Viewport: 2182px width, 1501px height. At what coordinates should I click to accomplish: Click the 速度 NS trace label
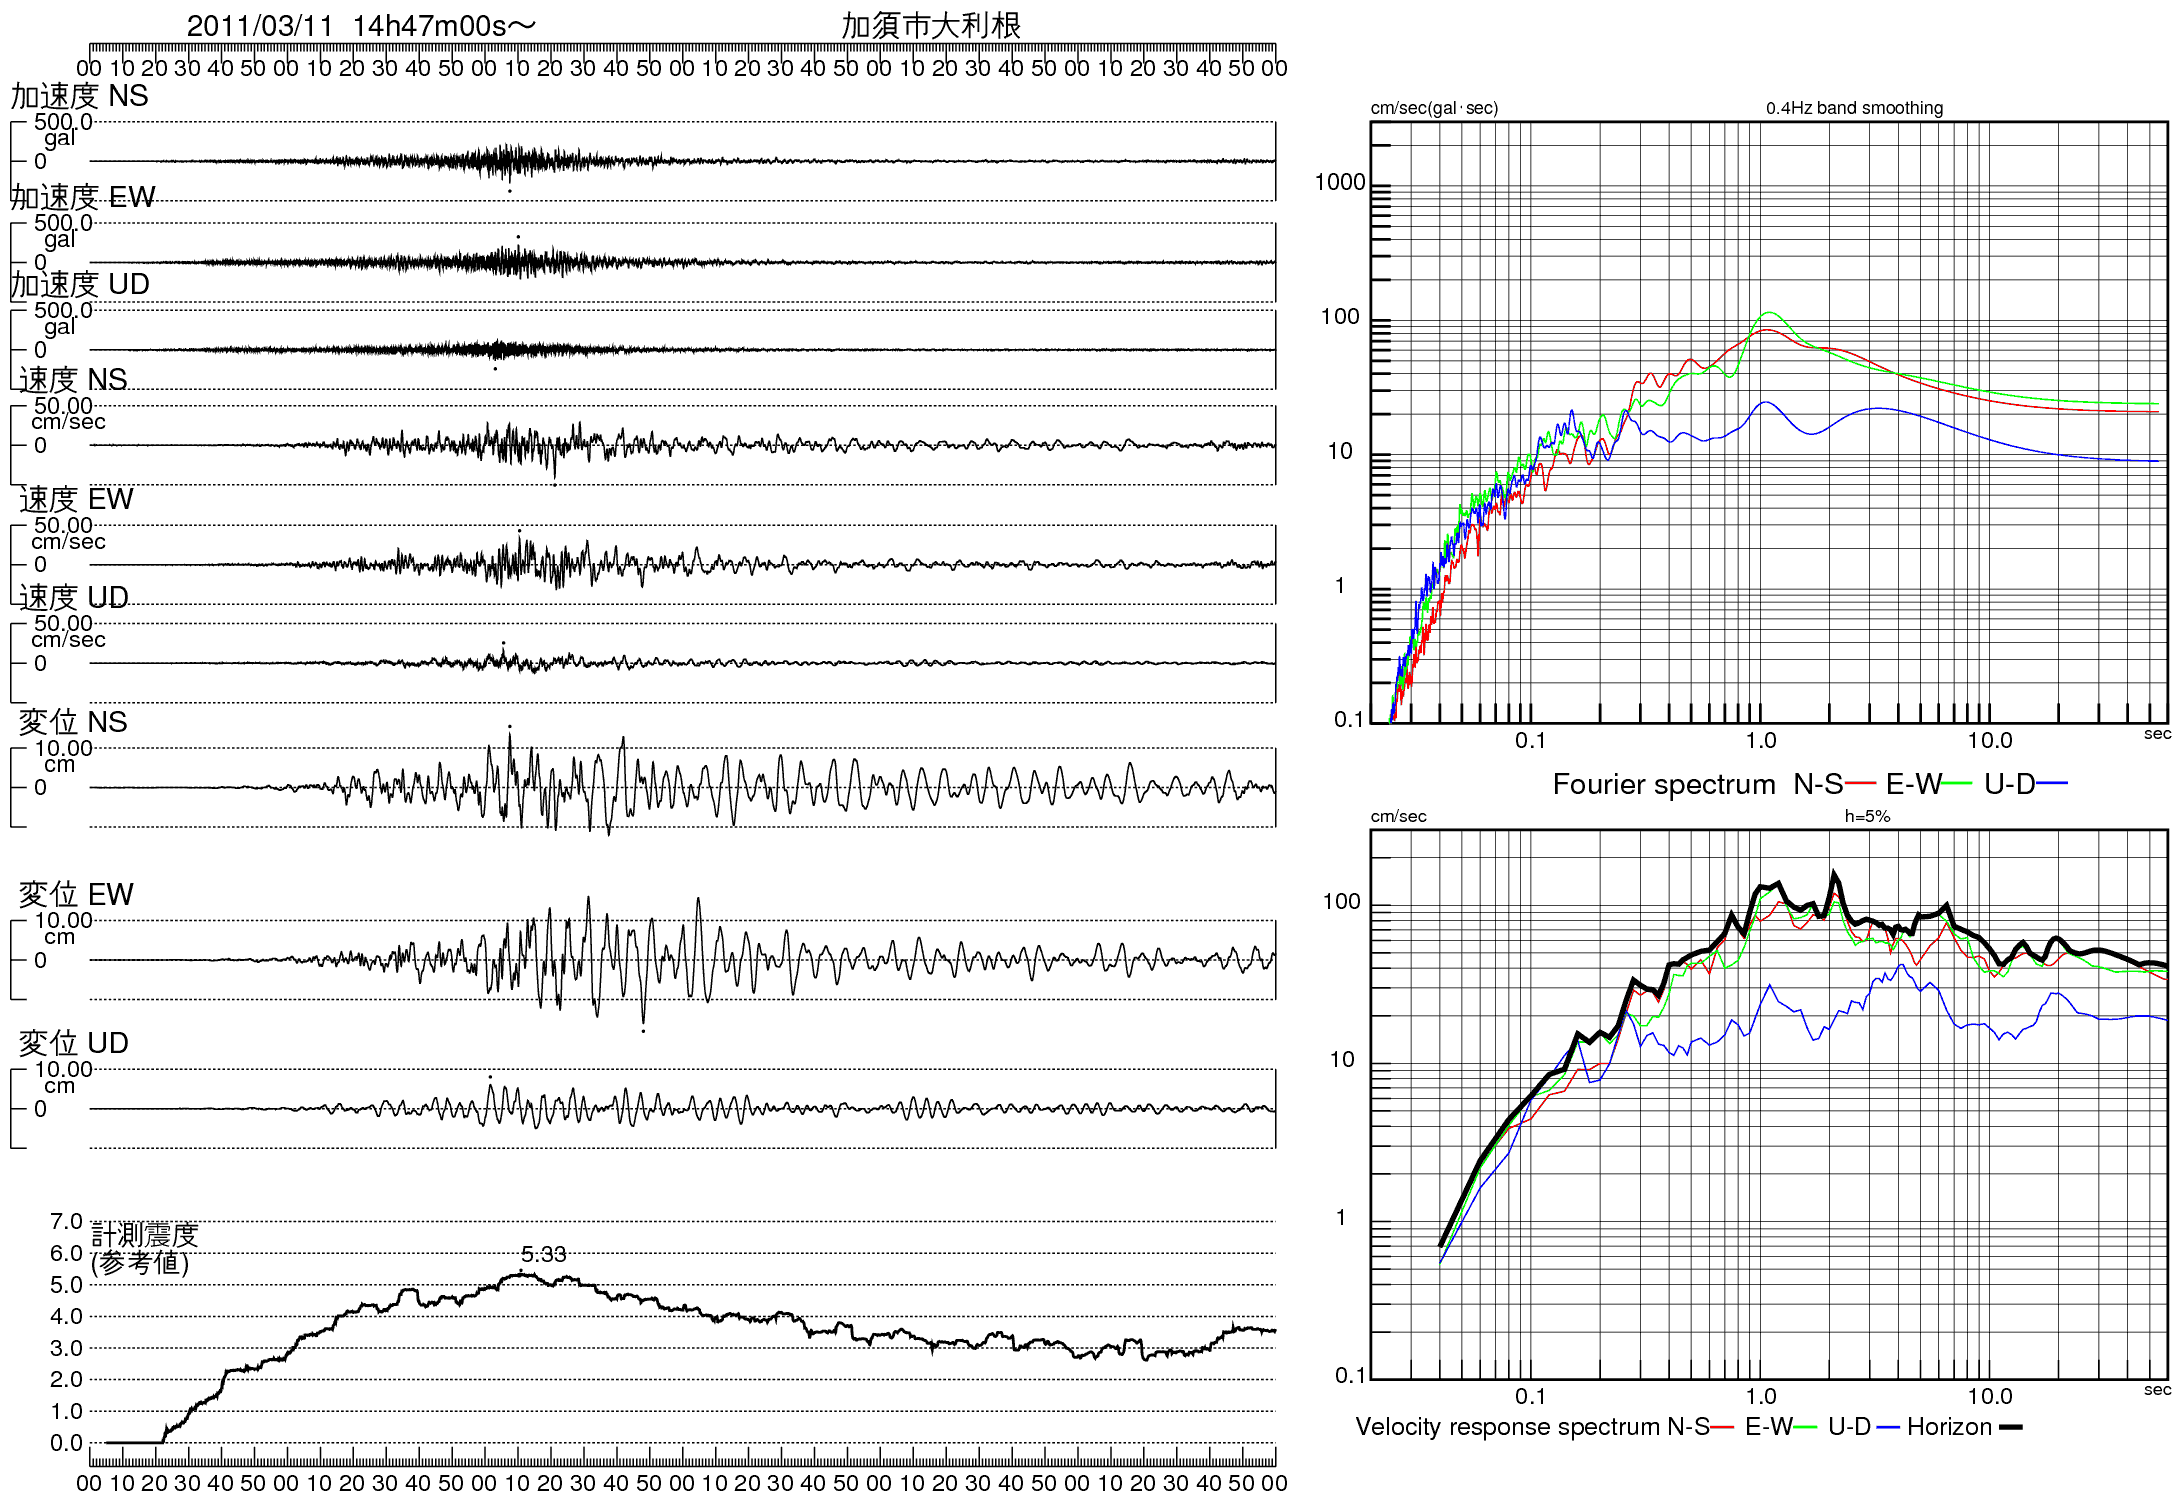tap(73, 380)
